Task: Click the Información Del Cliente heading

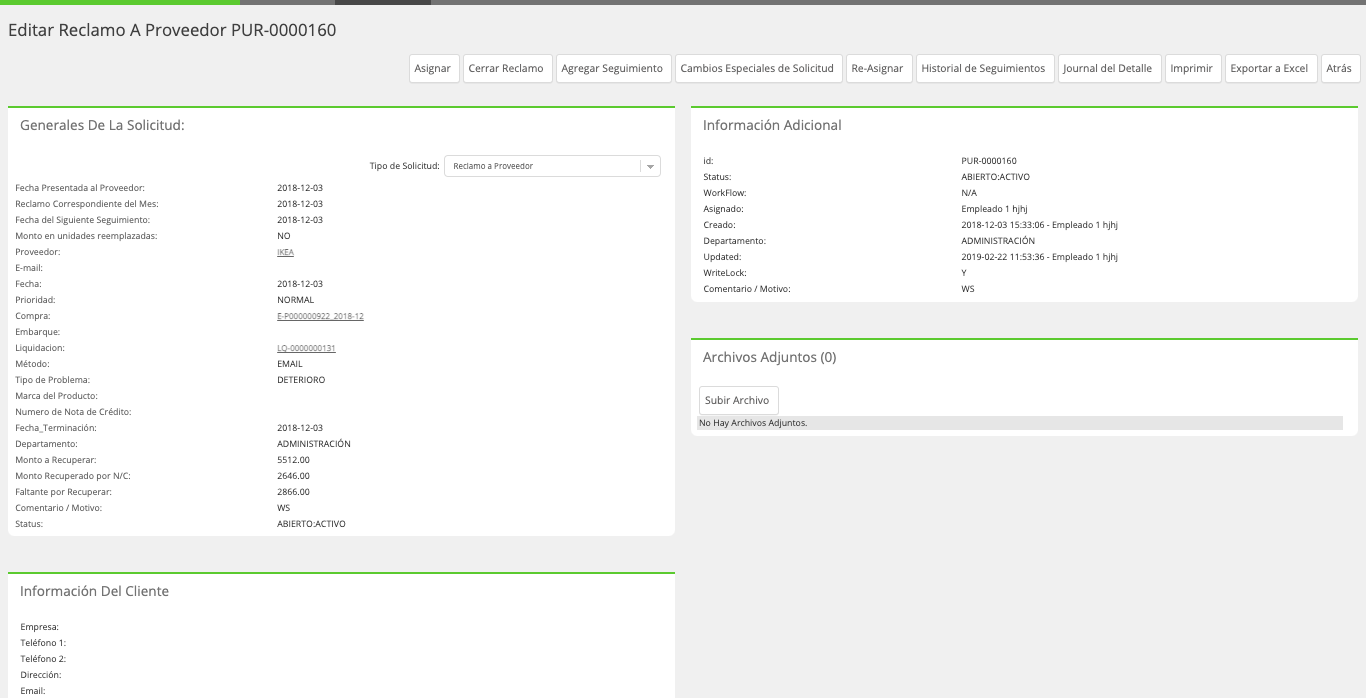Action: pos(95,591)
